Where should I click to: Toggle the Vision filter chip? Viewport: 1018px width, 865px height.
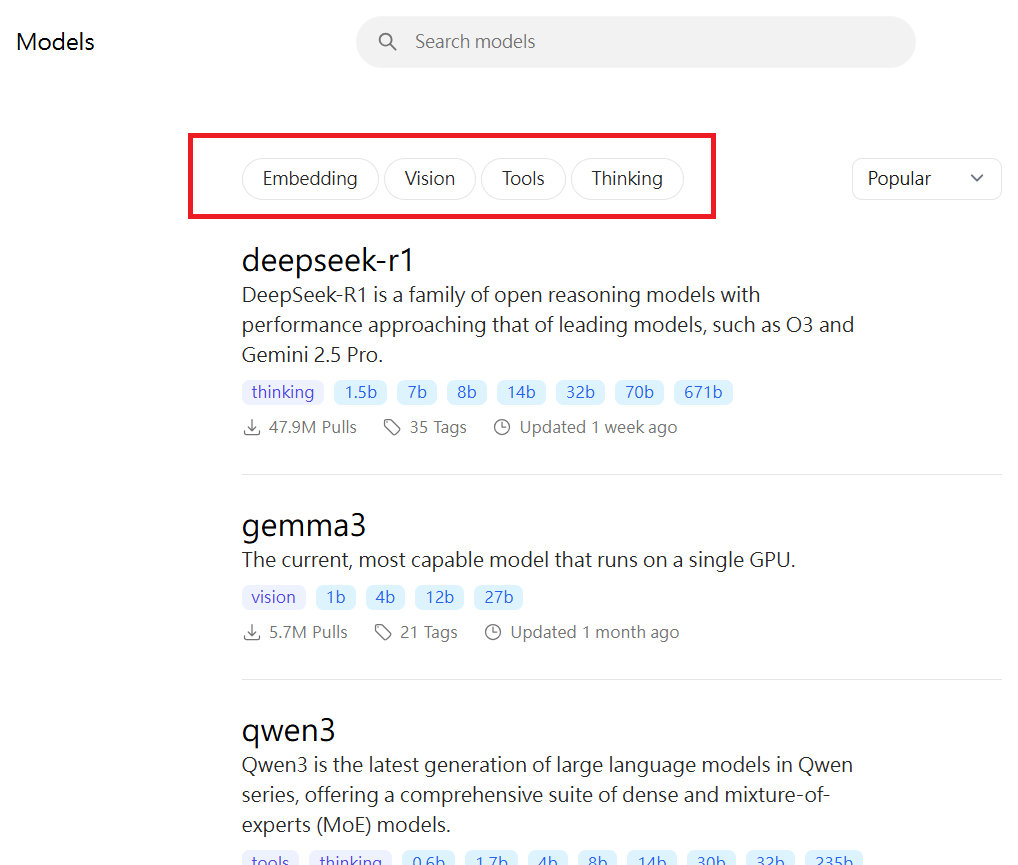tap(430, 179)
